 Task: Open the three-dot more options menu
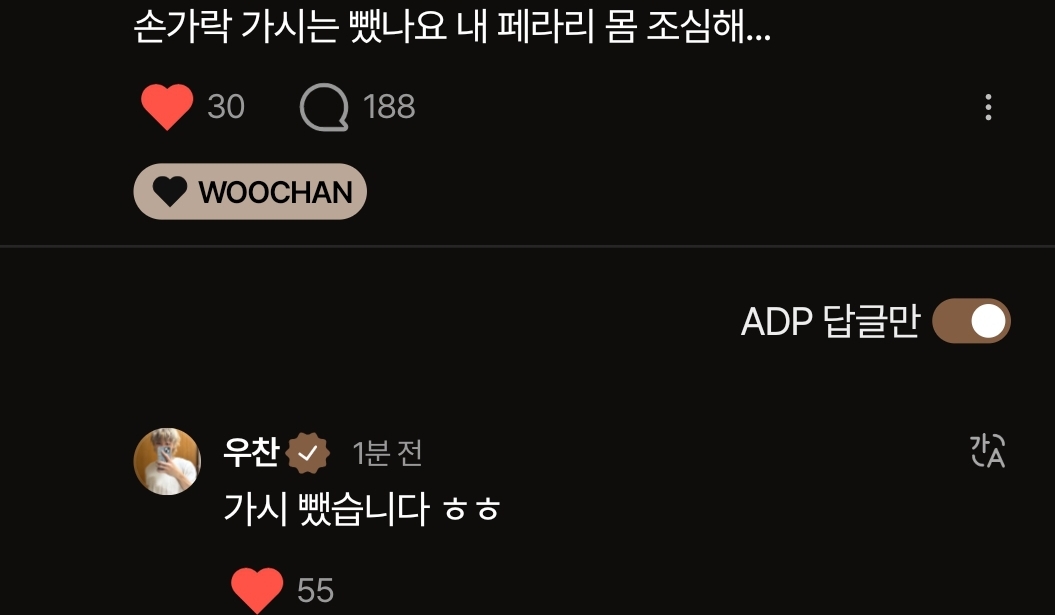pyautogui.click(x=988, y=108)
